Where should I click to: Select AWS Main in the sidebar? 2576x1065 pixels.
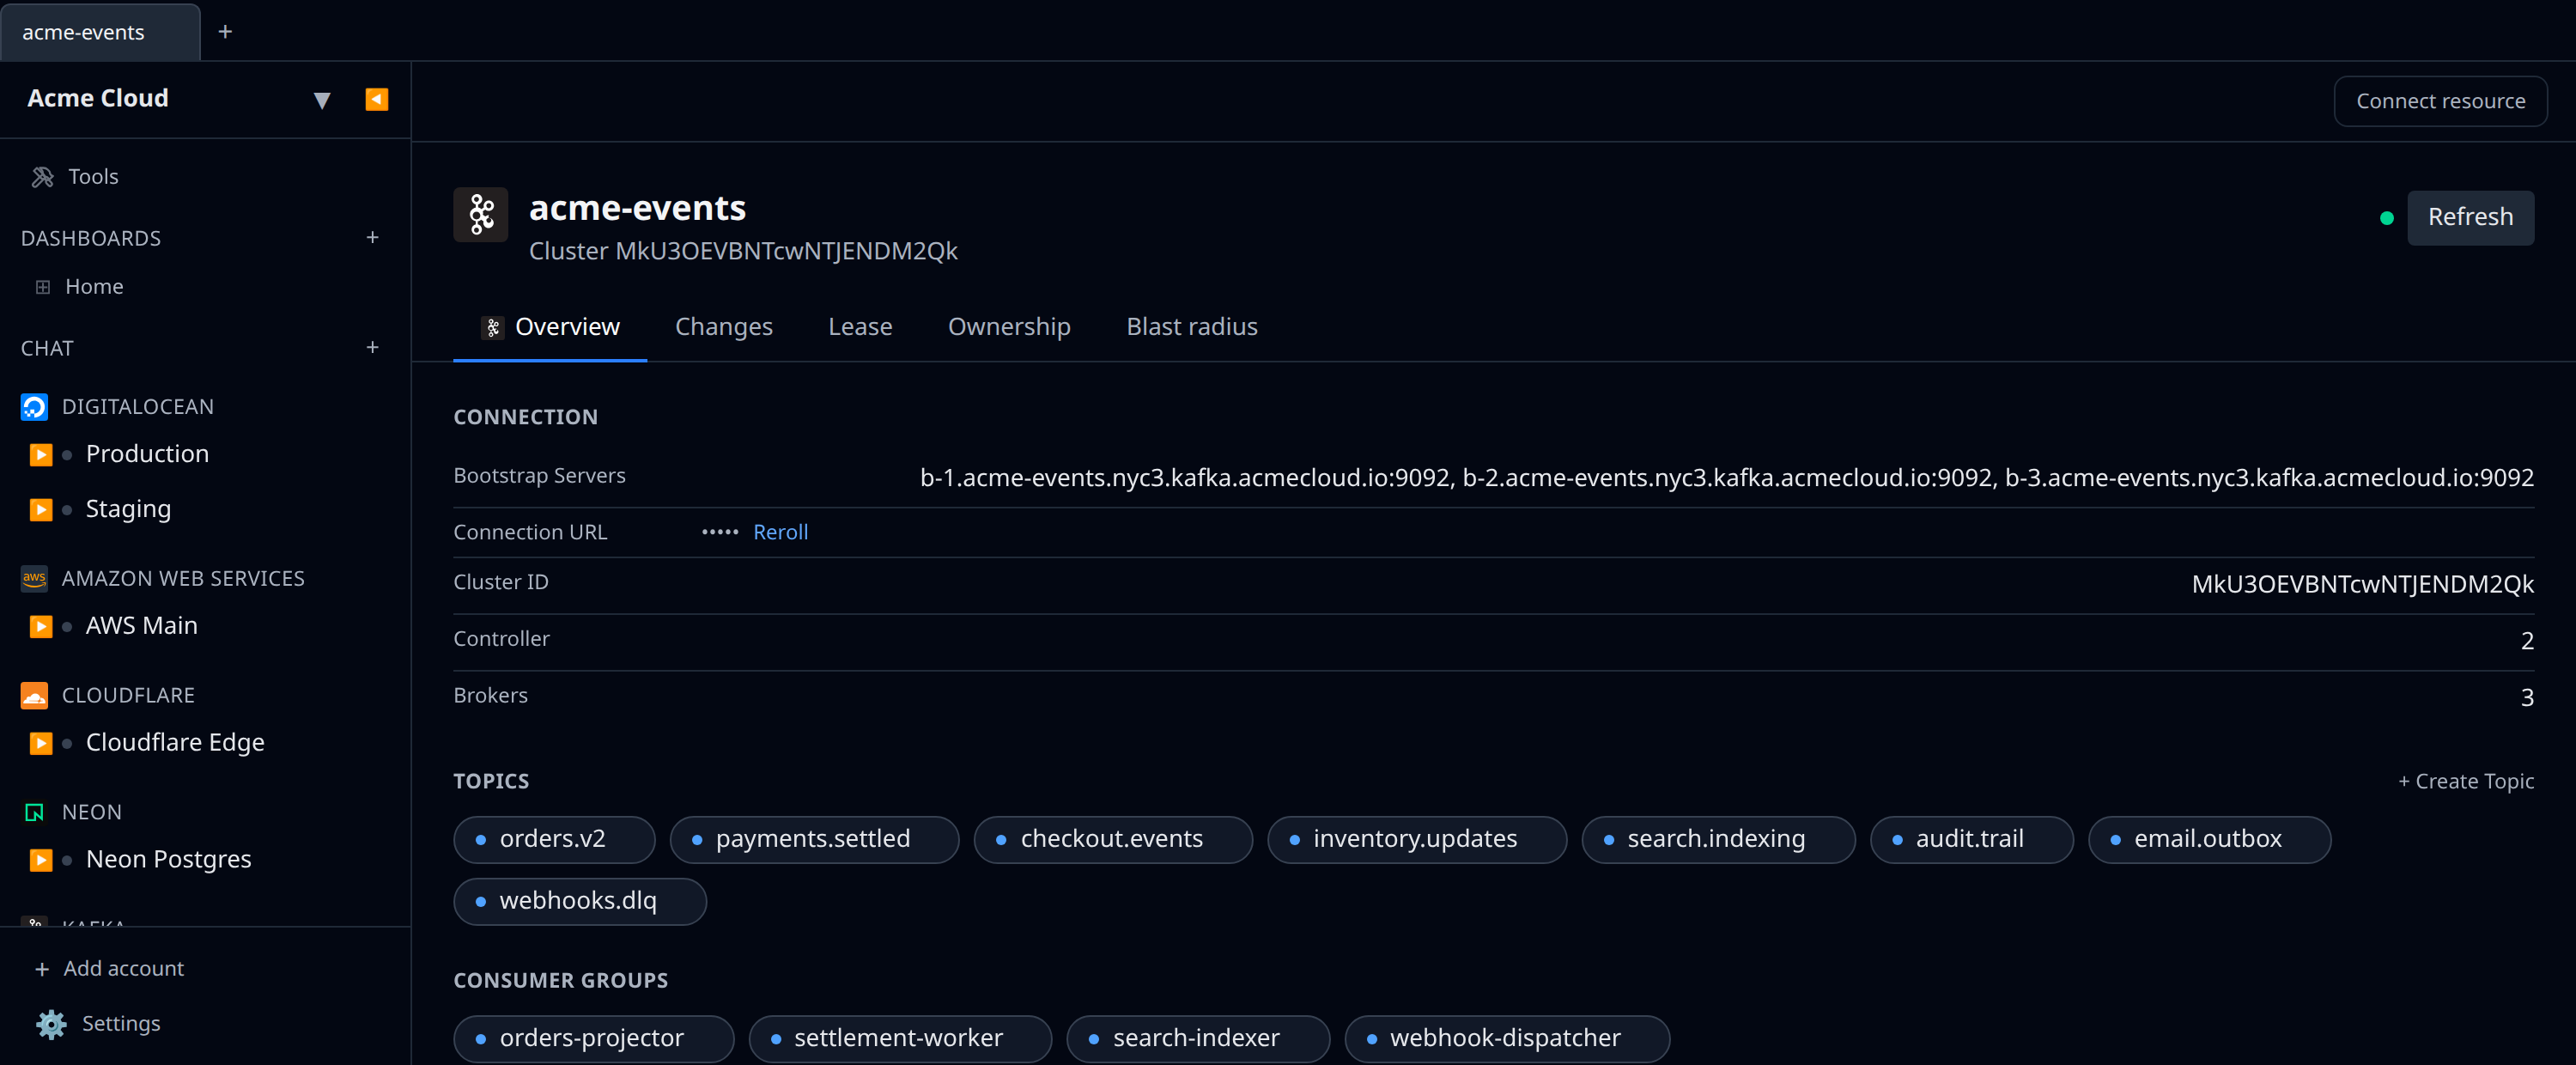click(x=141, y=626)
